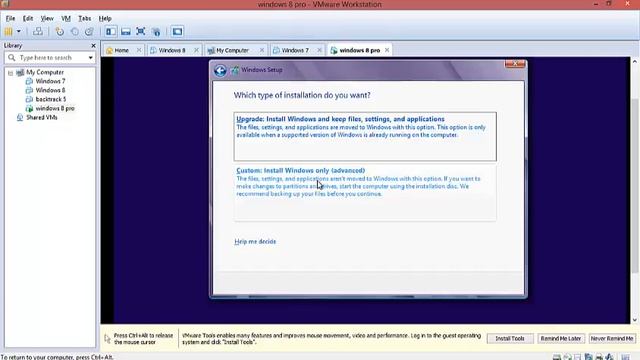This screenshot has height=360, width=640.
Task: Switch to Unity mode icon
Action: coord(156,31)
